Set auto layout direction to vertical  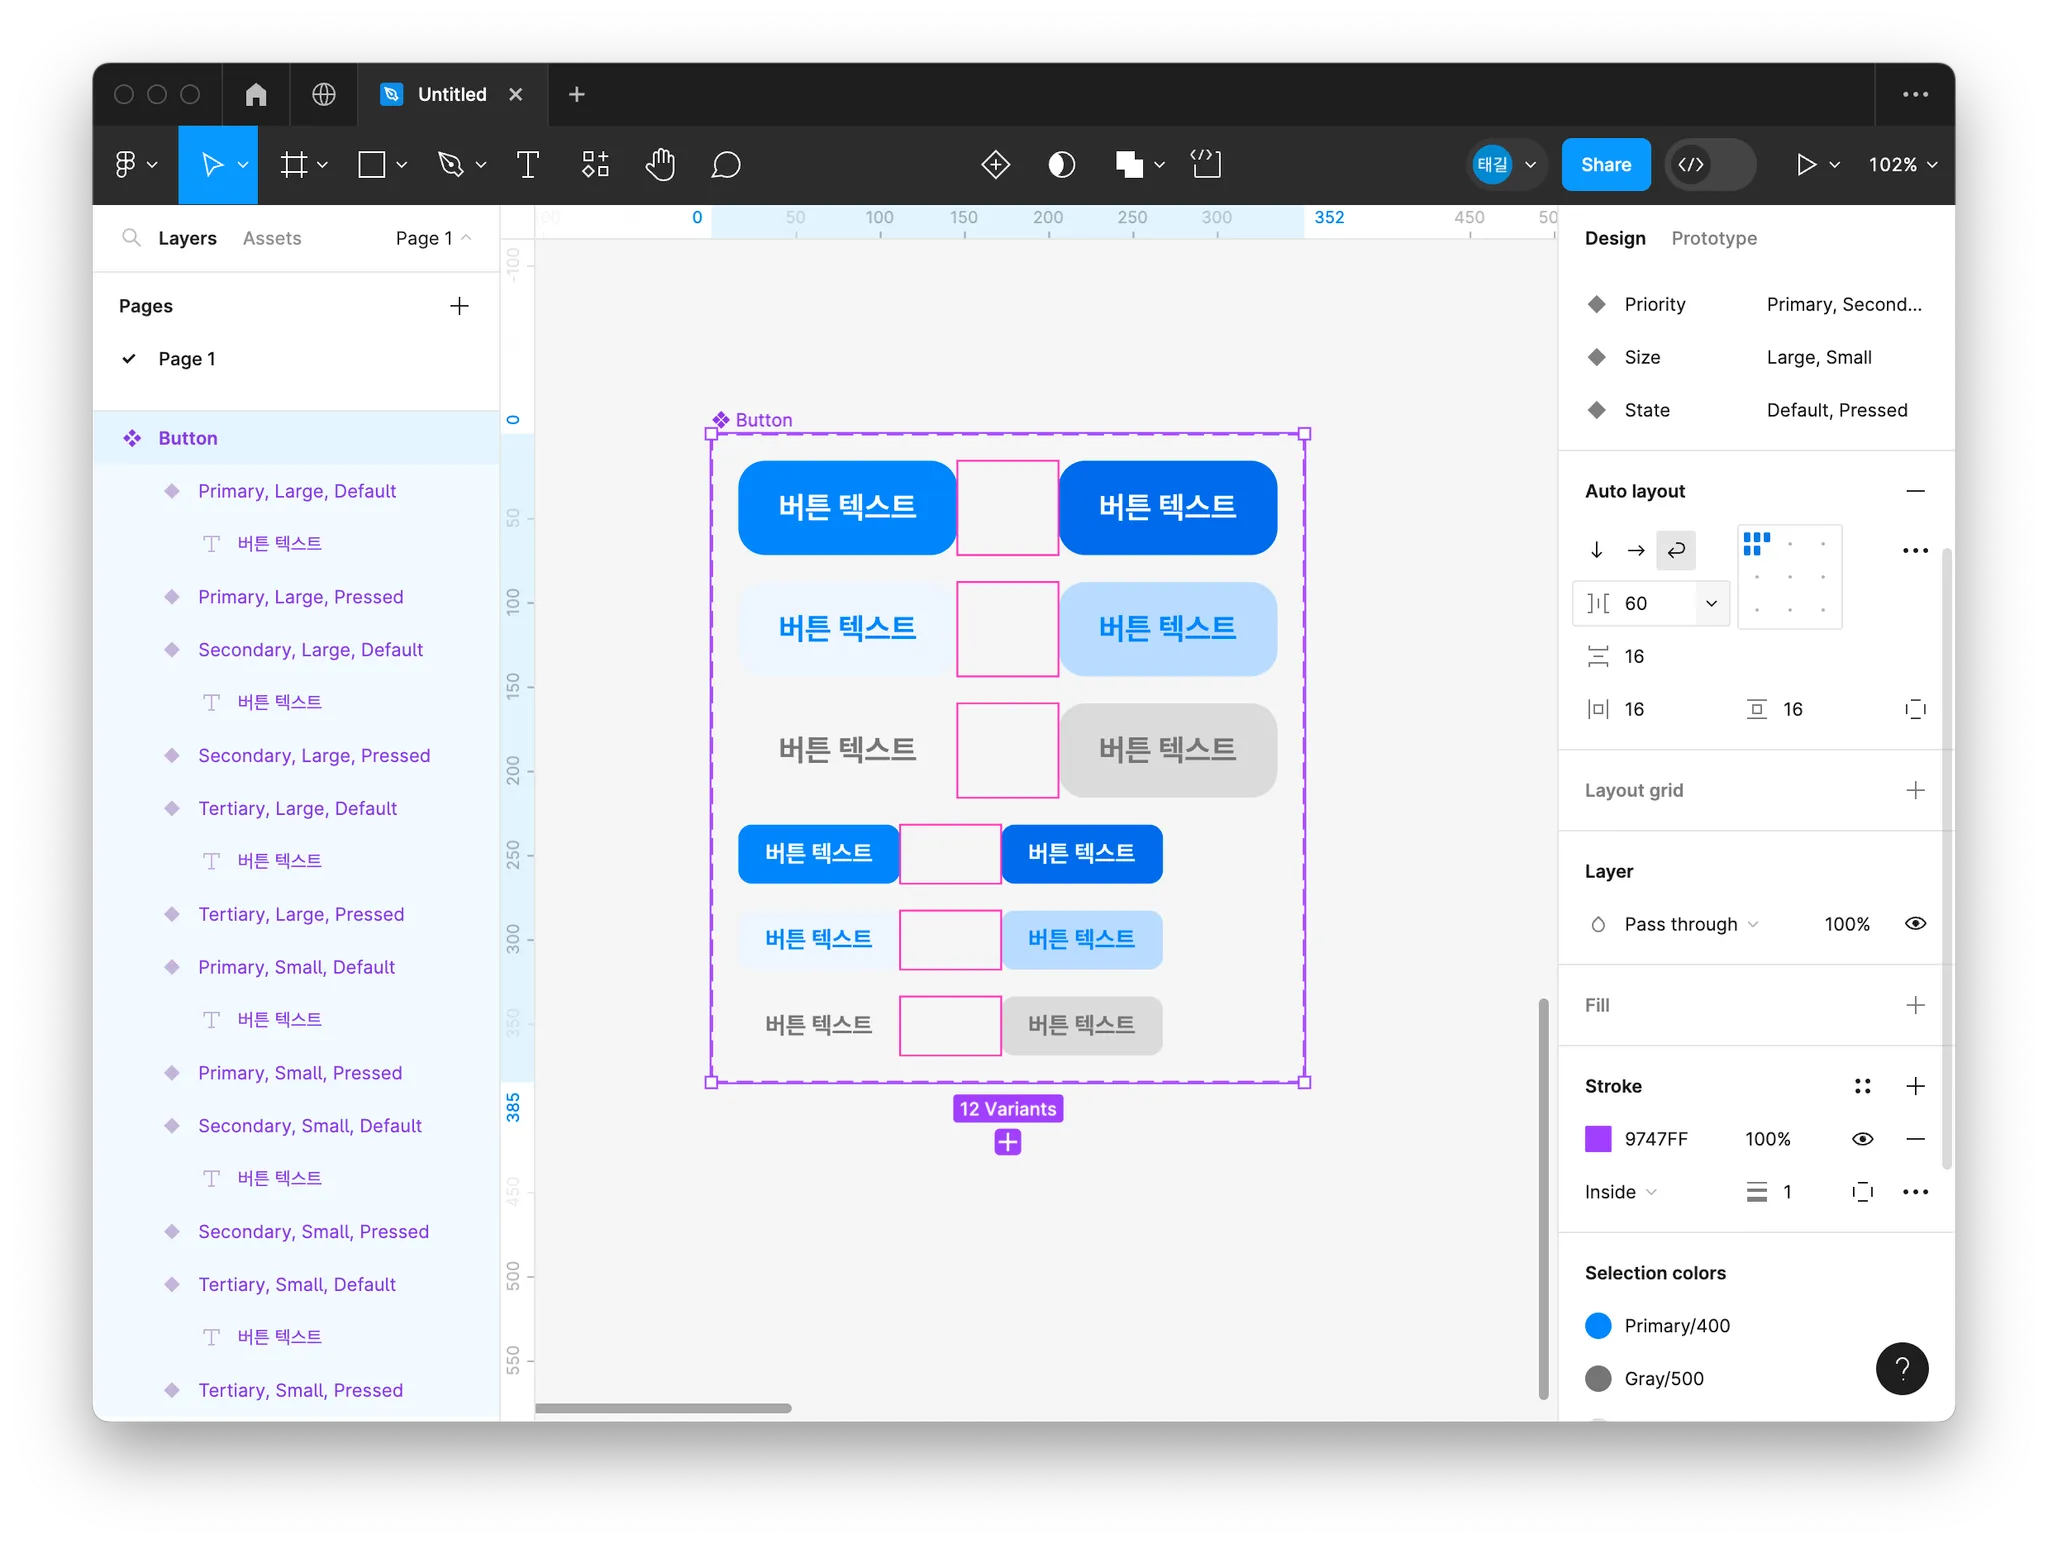(1597, 550)
